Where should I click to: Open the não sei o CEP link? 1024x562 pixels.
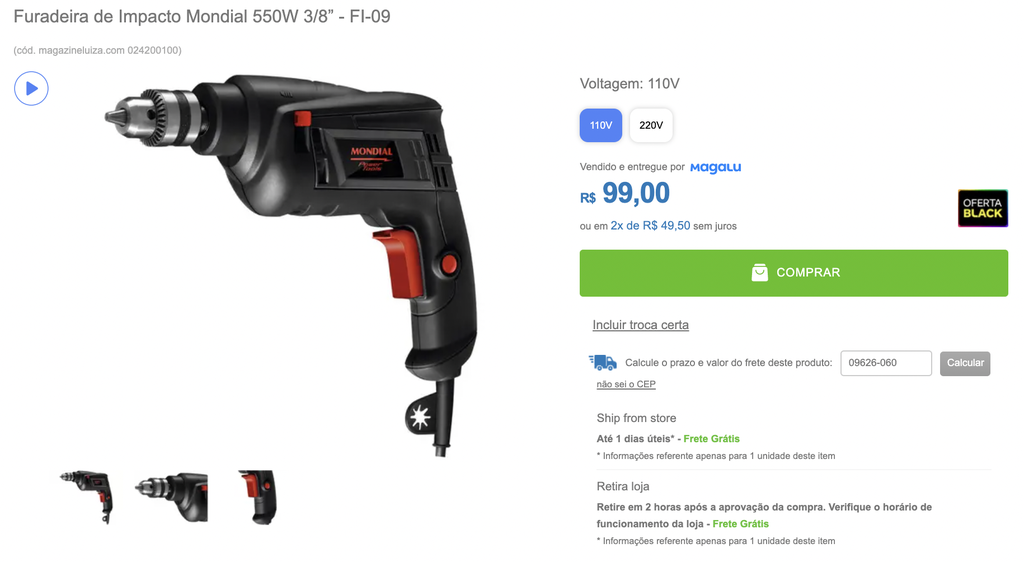(x=626, y=384)
